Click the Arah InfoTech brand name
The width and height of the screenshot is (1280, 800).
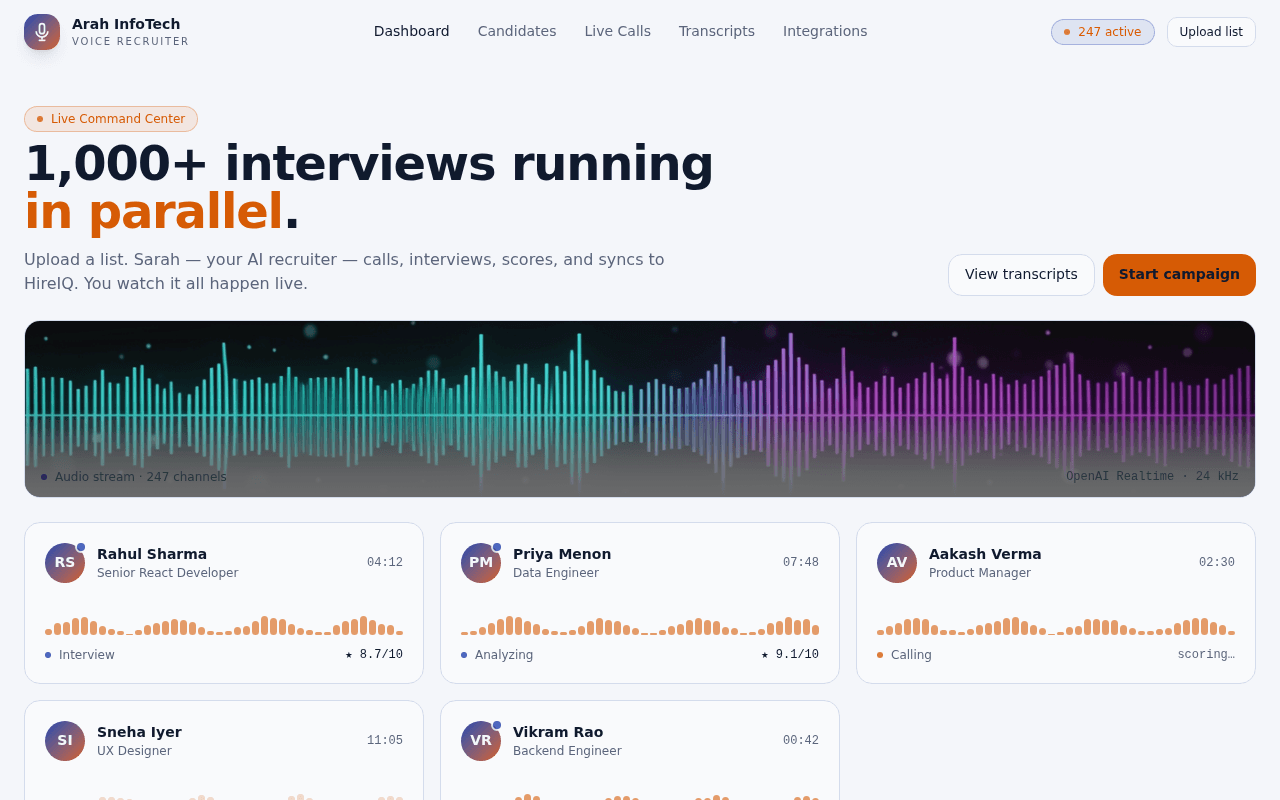click(126, 24)
